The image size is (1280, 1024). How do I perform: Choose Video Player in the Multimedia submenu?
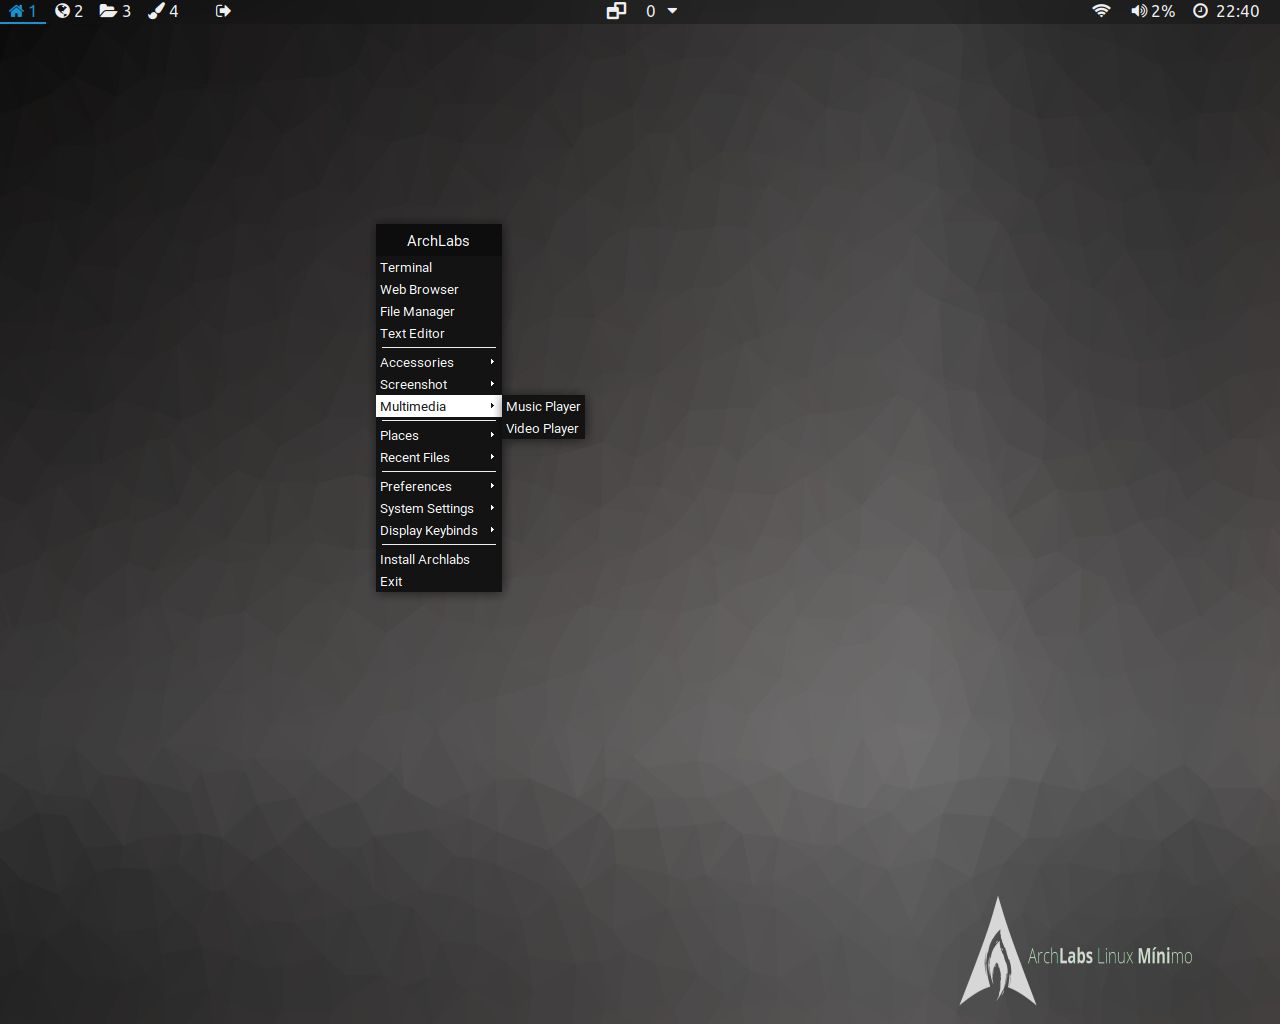point(542,428)
